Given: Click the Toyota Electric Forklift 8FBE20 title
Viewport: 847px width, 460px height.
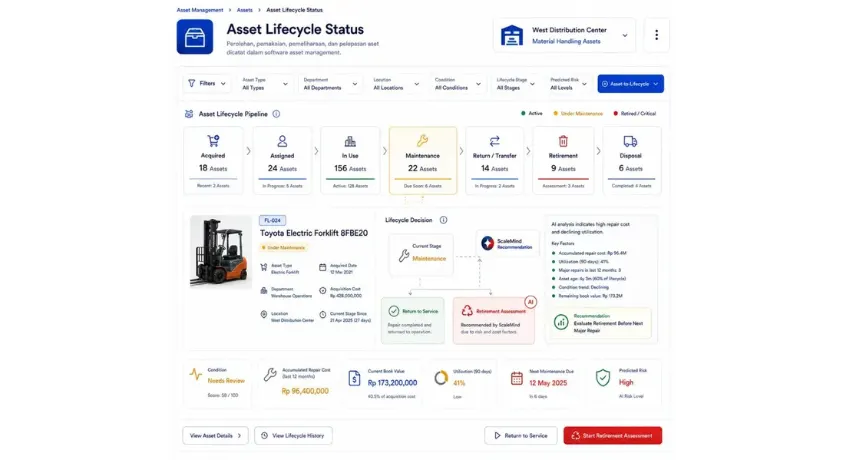Looking at the screenshot, I should (x=314, y=233).
